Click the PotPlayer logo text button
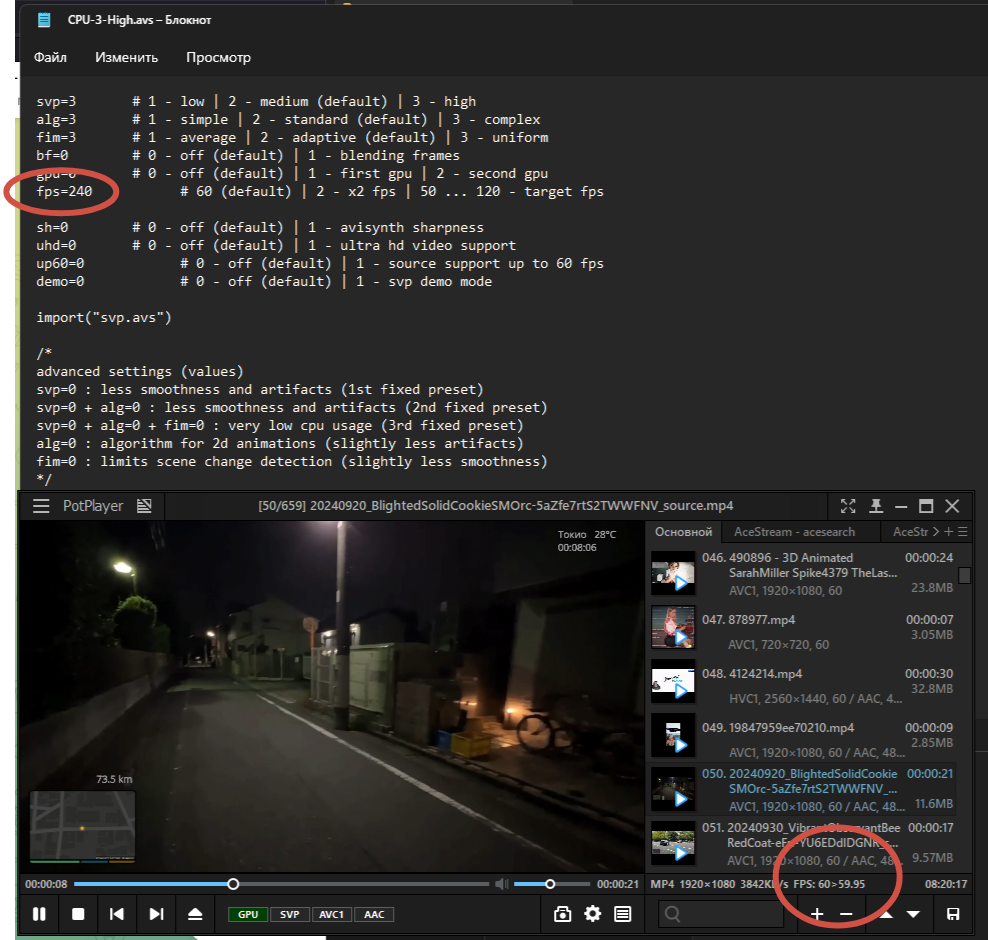This screenshot has height=940, width=988. point(93,506)
